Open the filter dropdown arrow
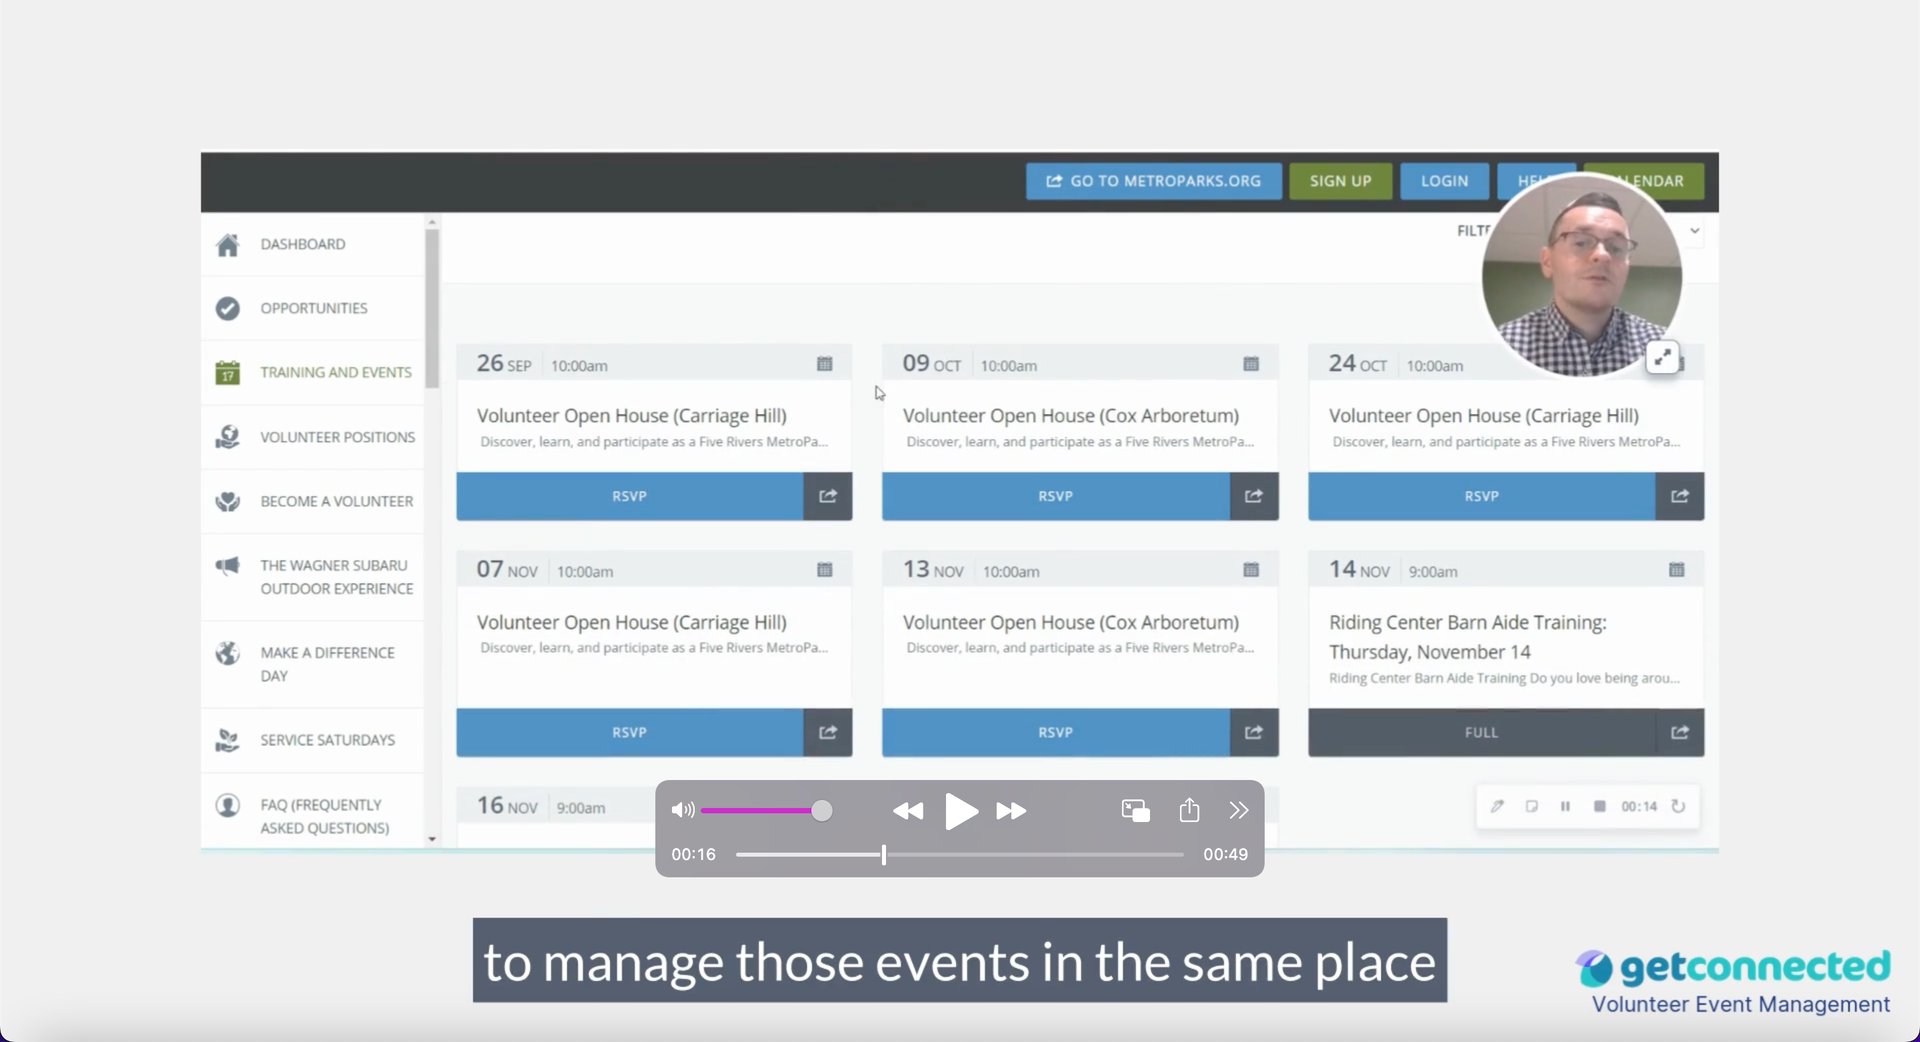The width and height of the screenshot is (1920, 1042). point(1695,231)
